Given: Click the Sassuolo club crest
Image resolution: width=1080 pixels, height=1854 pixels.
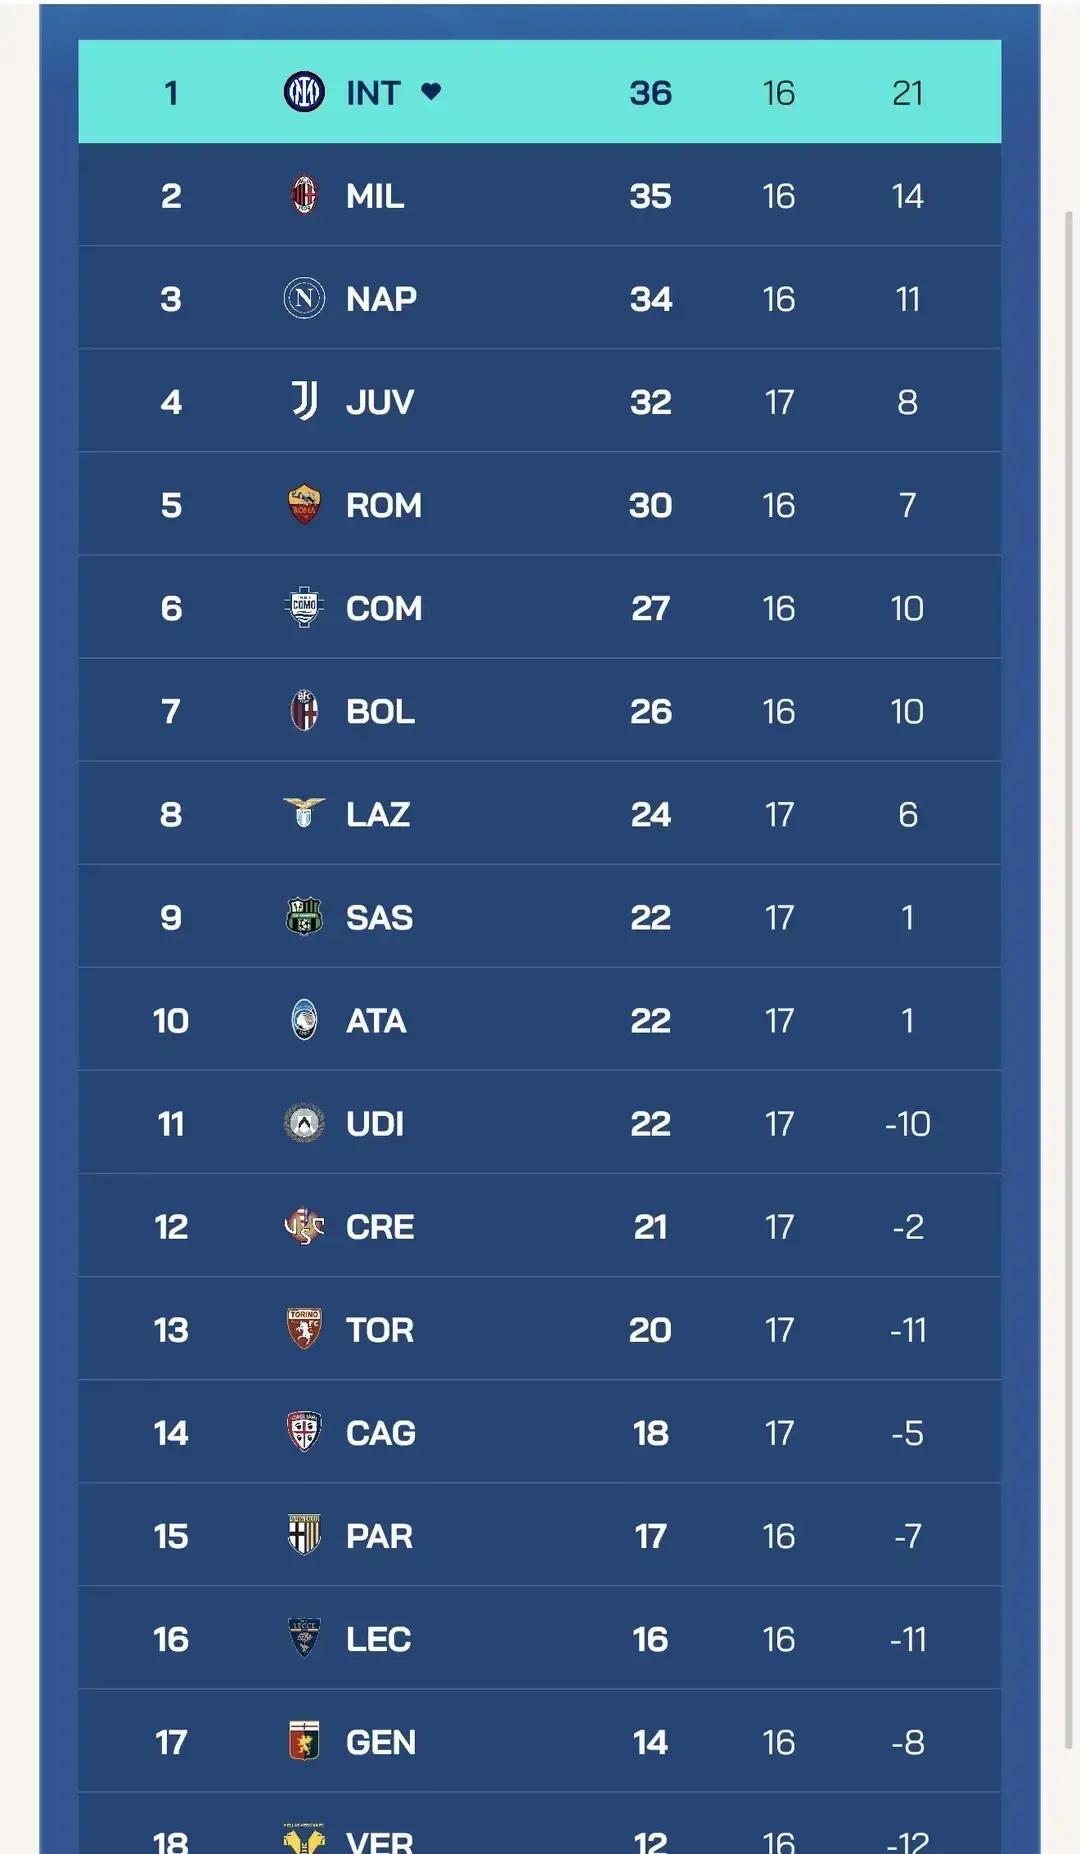Looking at the screenshot, I should (304, 916).
